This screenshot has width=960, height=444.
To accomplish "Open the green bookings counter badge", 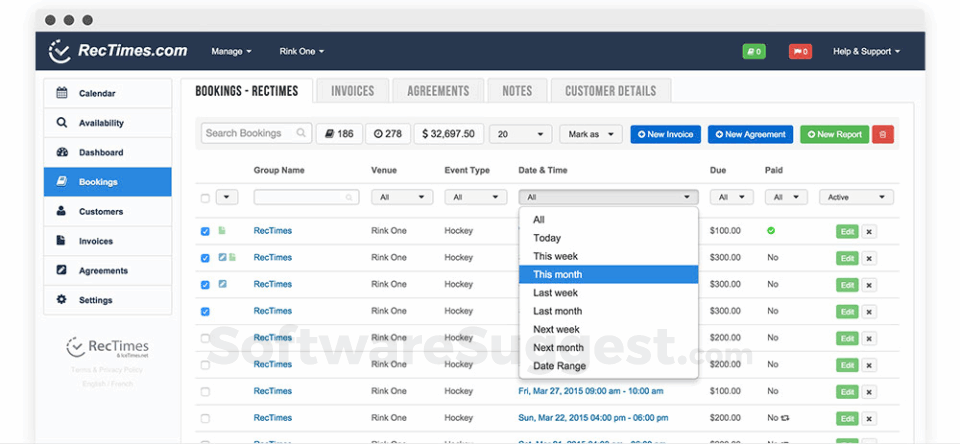I will (x=754, y=51).
